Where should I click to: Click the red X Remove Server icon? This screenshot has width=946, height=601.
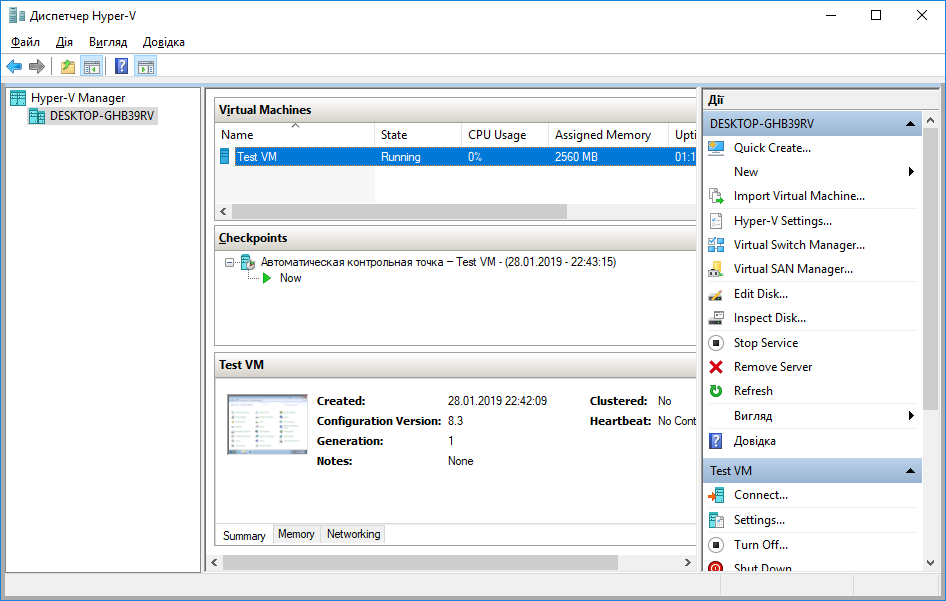click(716, 367)
